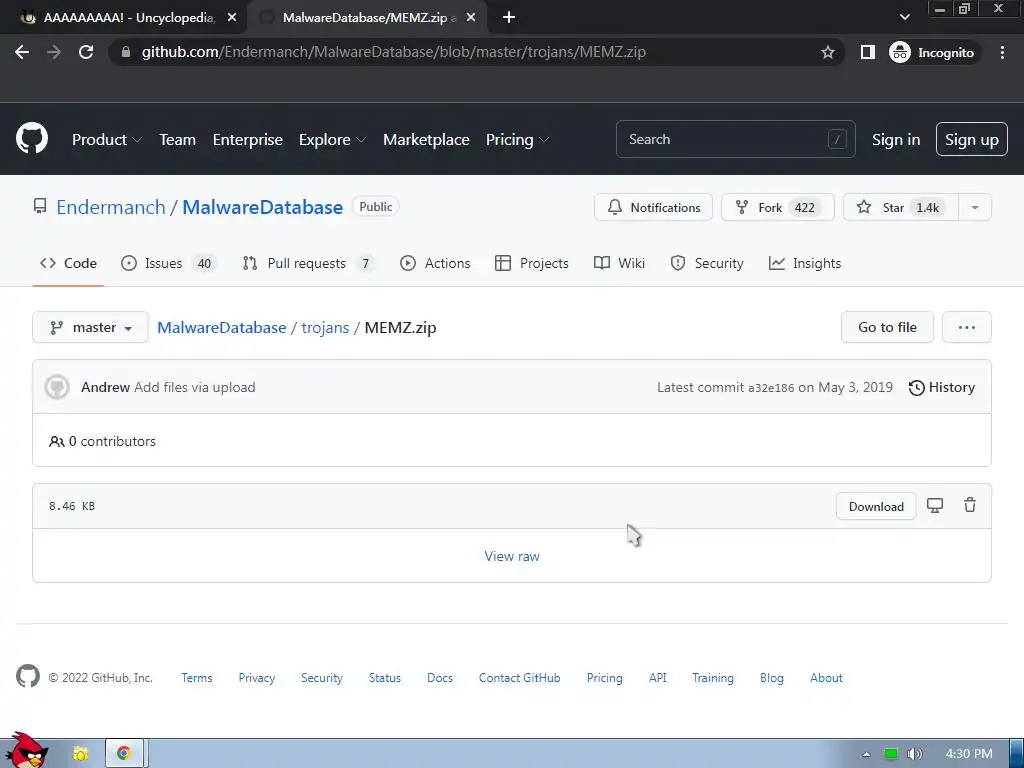Select the Wiki tab
This screenshot has width=1024, height=768.
[x=619, y=263]
